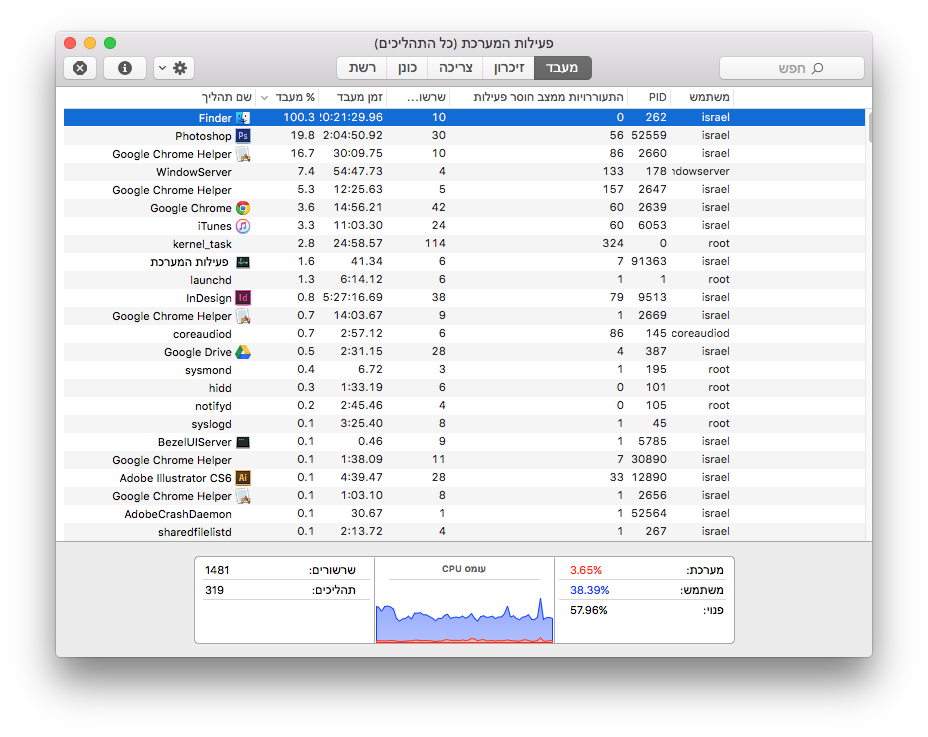Click the חפש search input field
928x737 pixels.
(792, 68)
